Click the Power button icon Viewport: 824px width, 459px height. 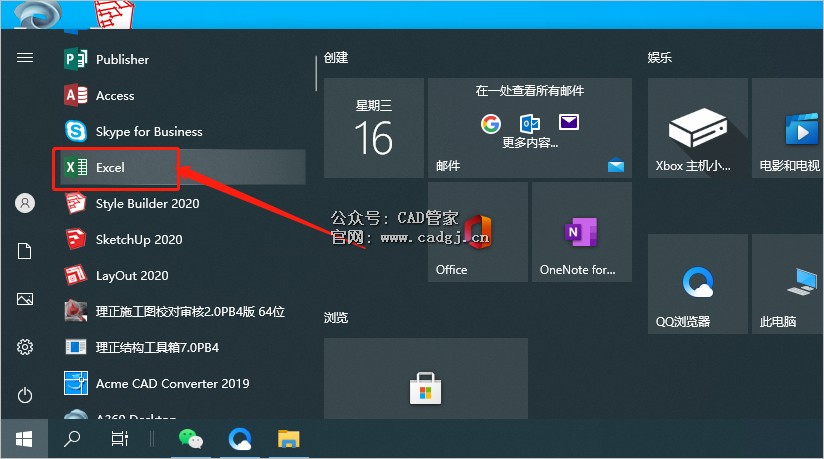click(25, 395)
